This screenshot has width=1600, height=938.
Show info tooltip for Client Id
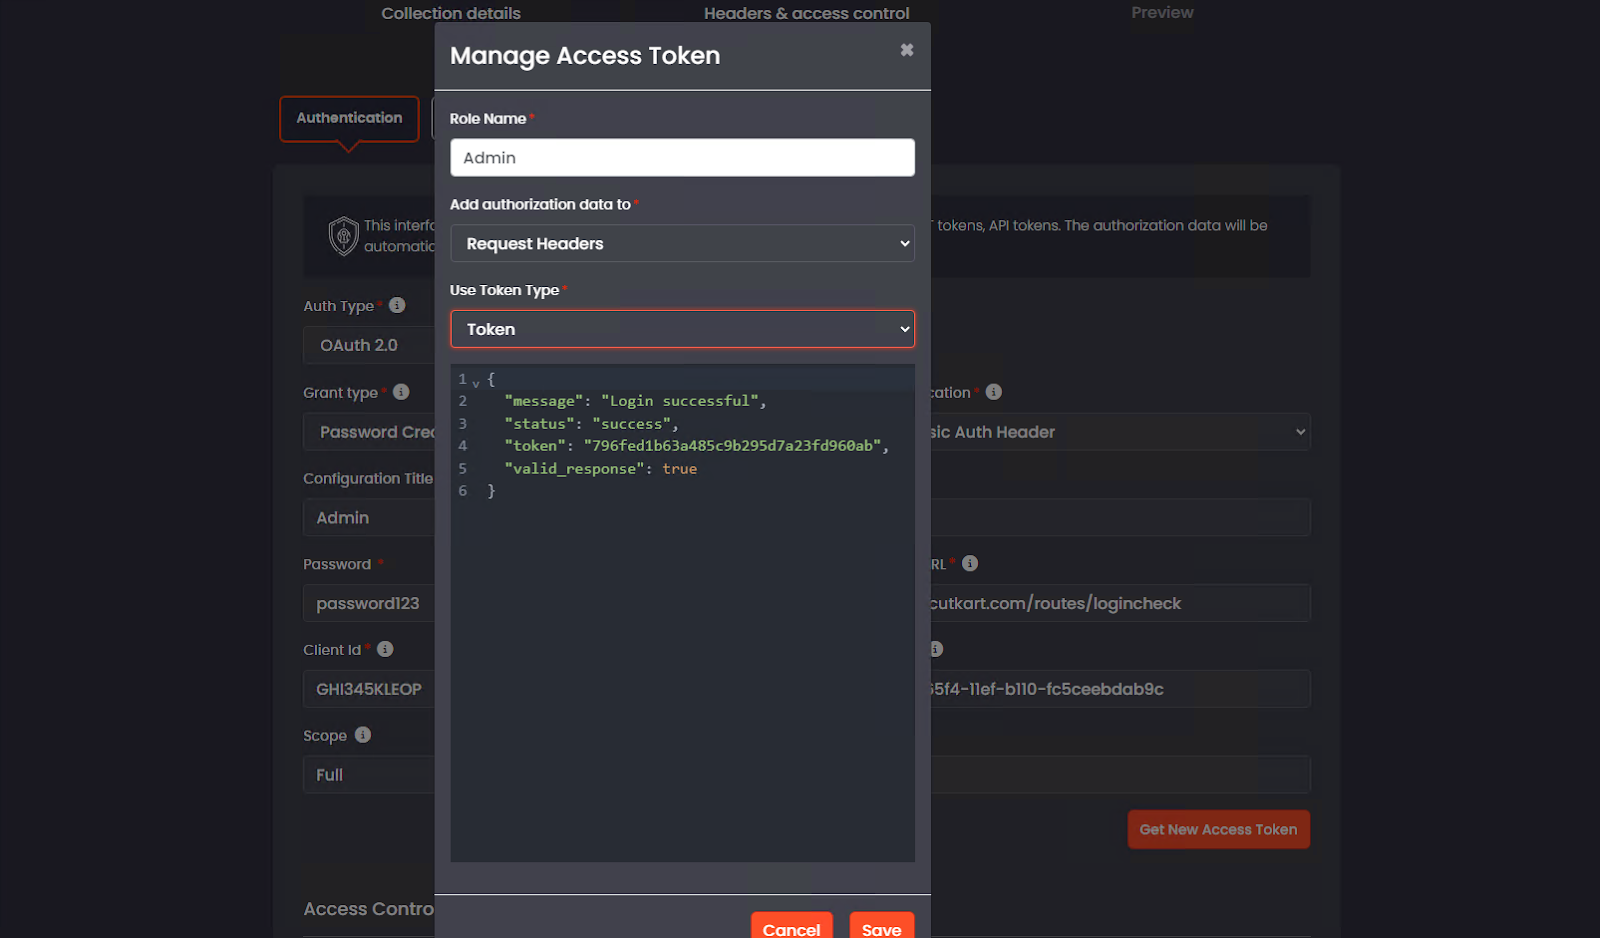click(x=385, y=649)
